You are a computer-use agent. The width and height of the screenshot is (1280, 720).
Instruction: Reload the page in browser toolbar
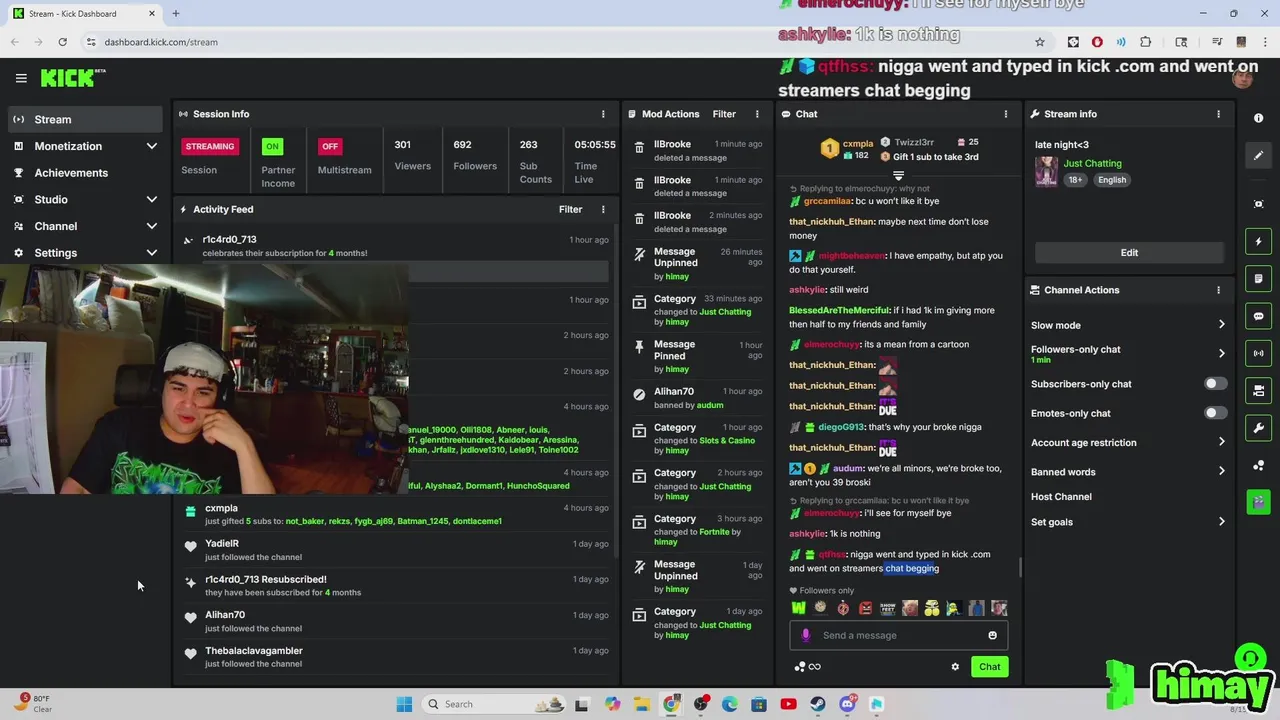[x=62, y=42]
